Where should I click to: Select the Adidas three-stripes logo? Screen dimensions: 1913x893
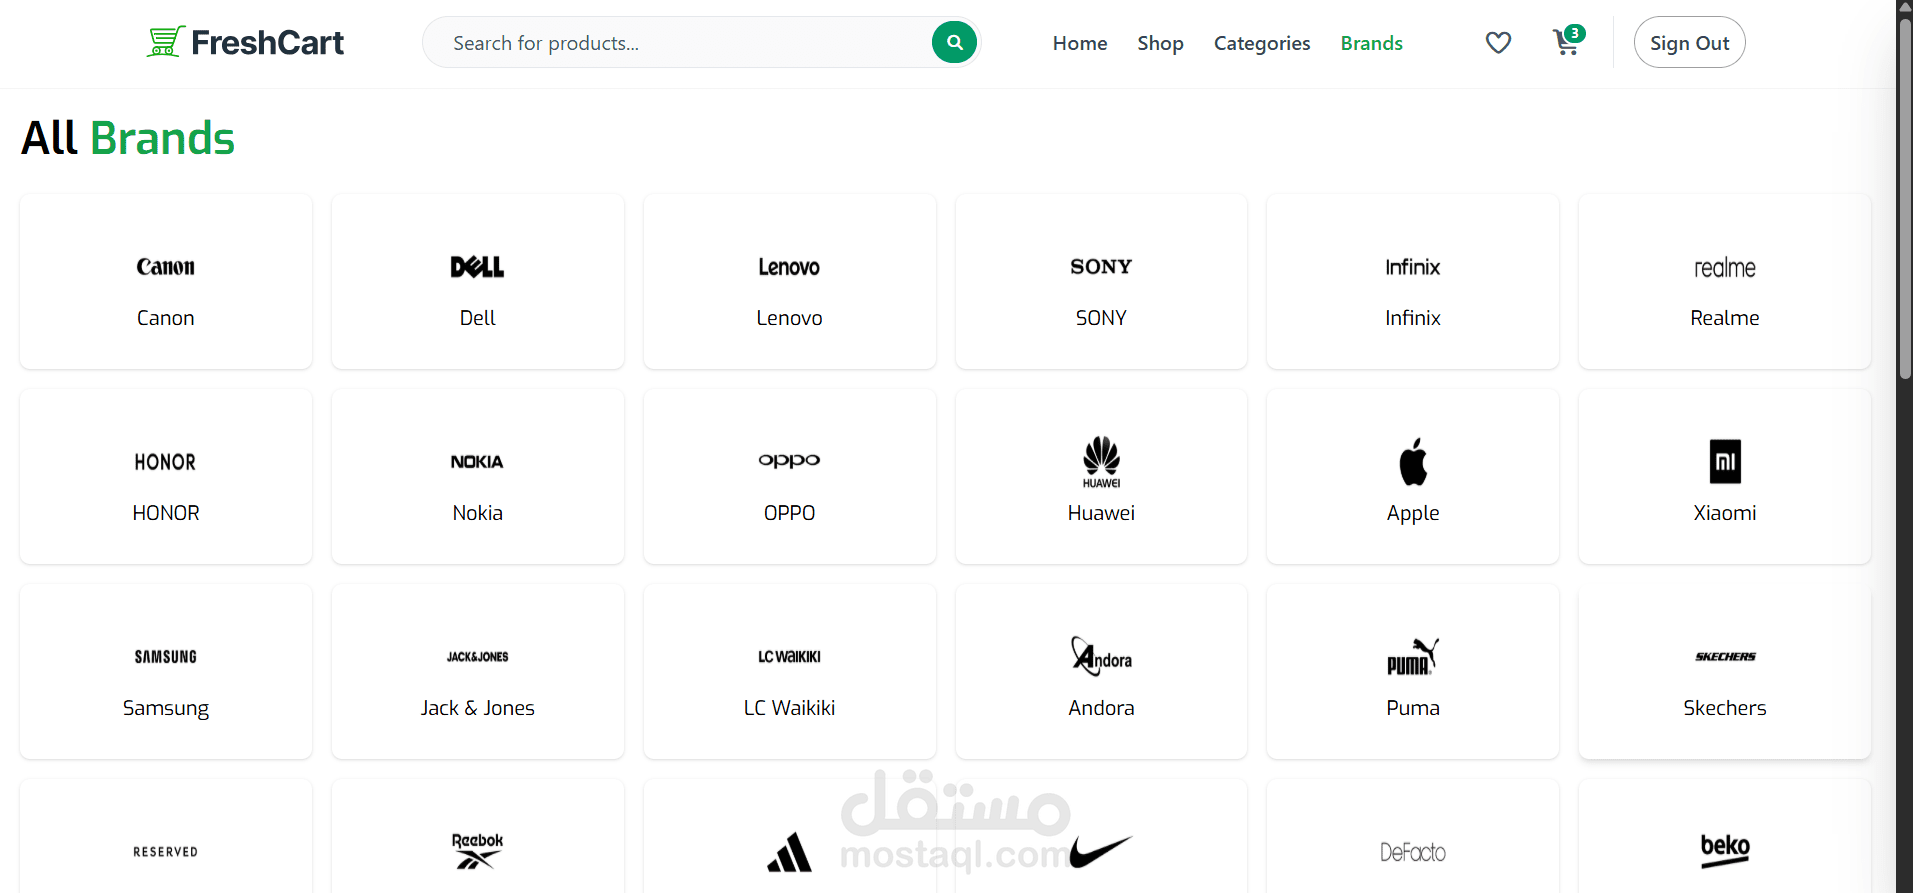click(789, 852)
